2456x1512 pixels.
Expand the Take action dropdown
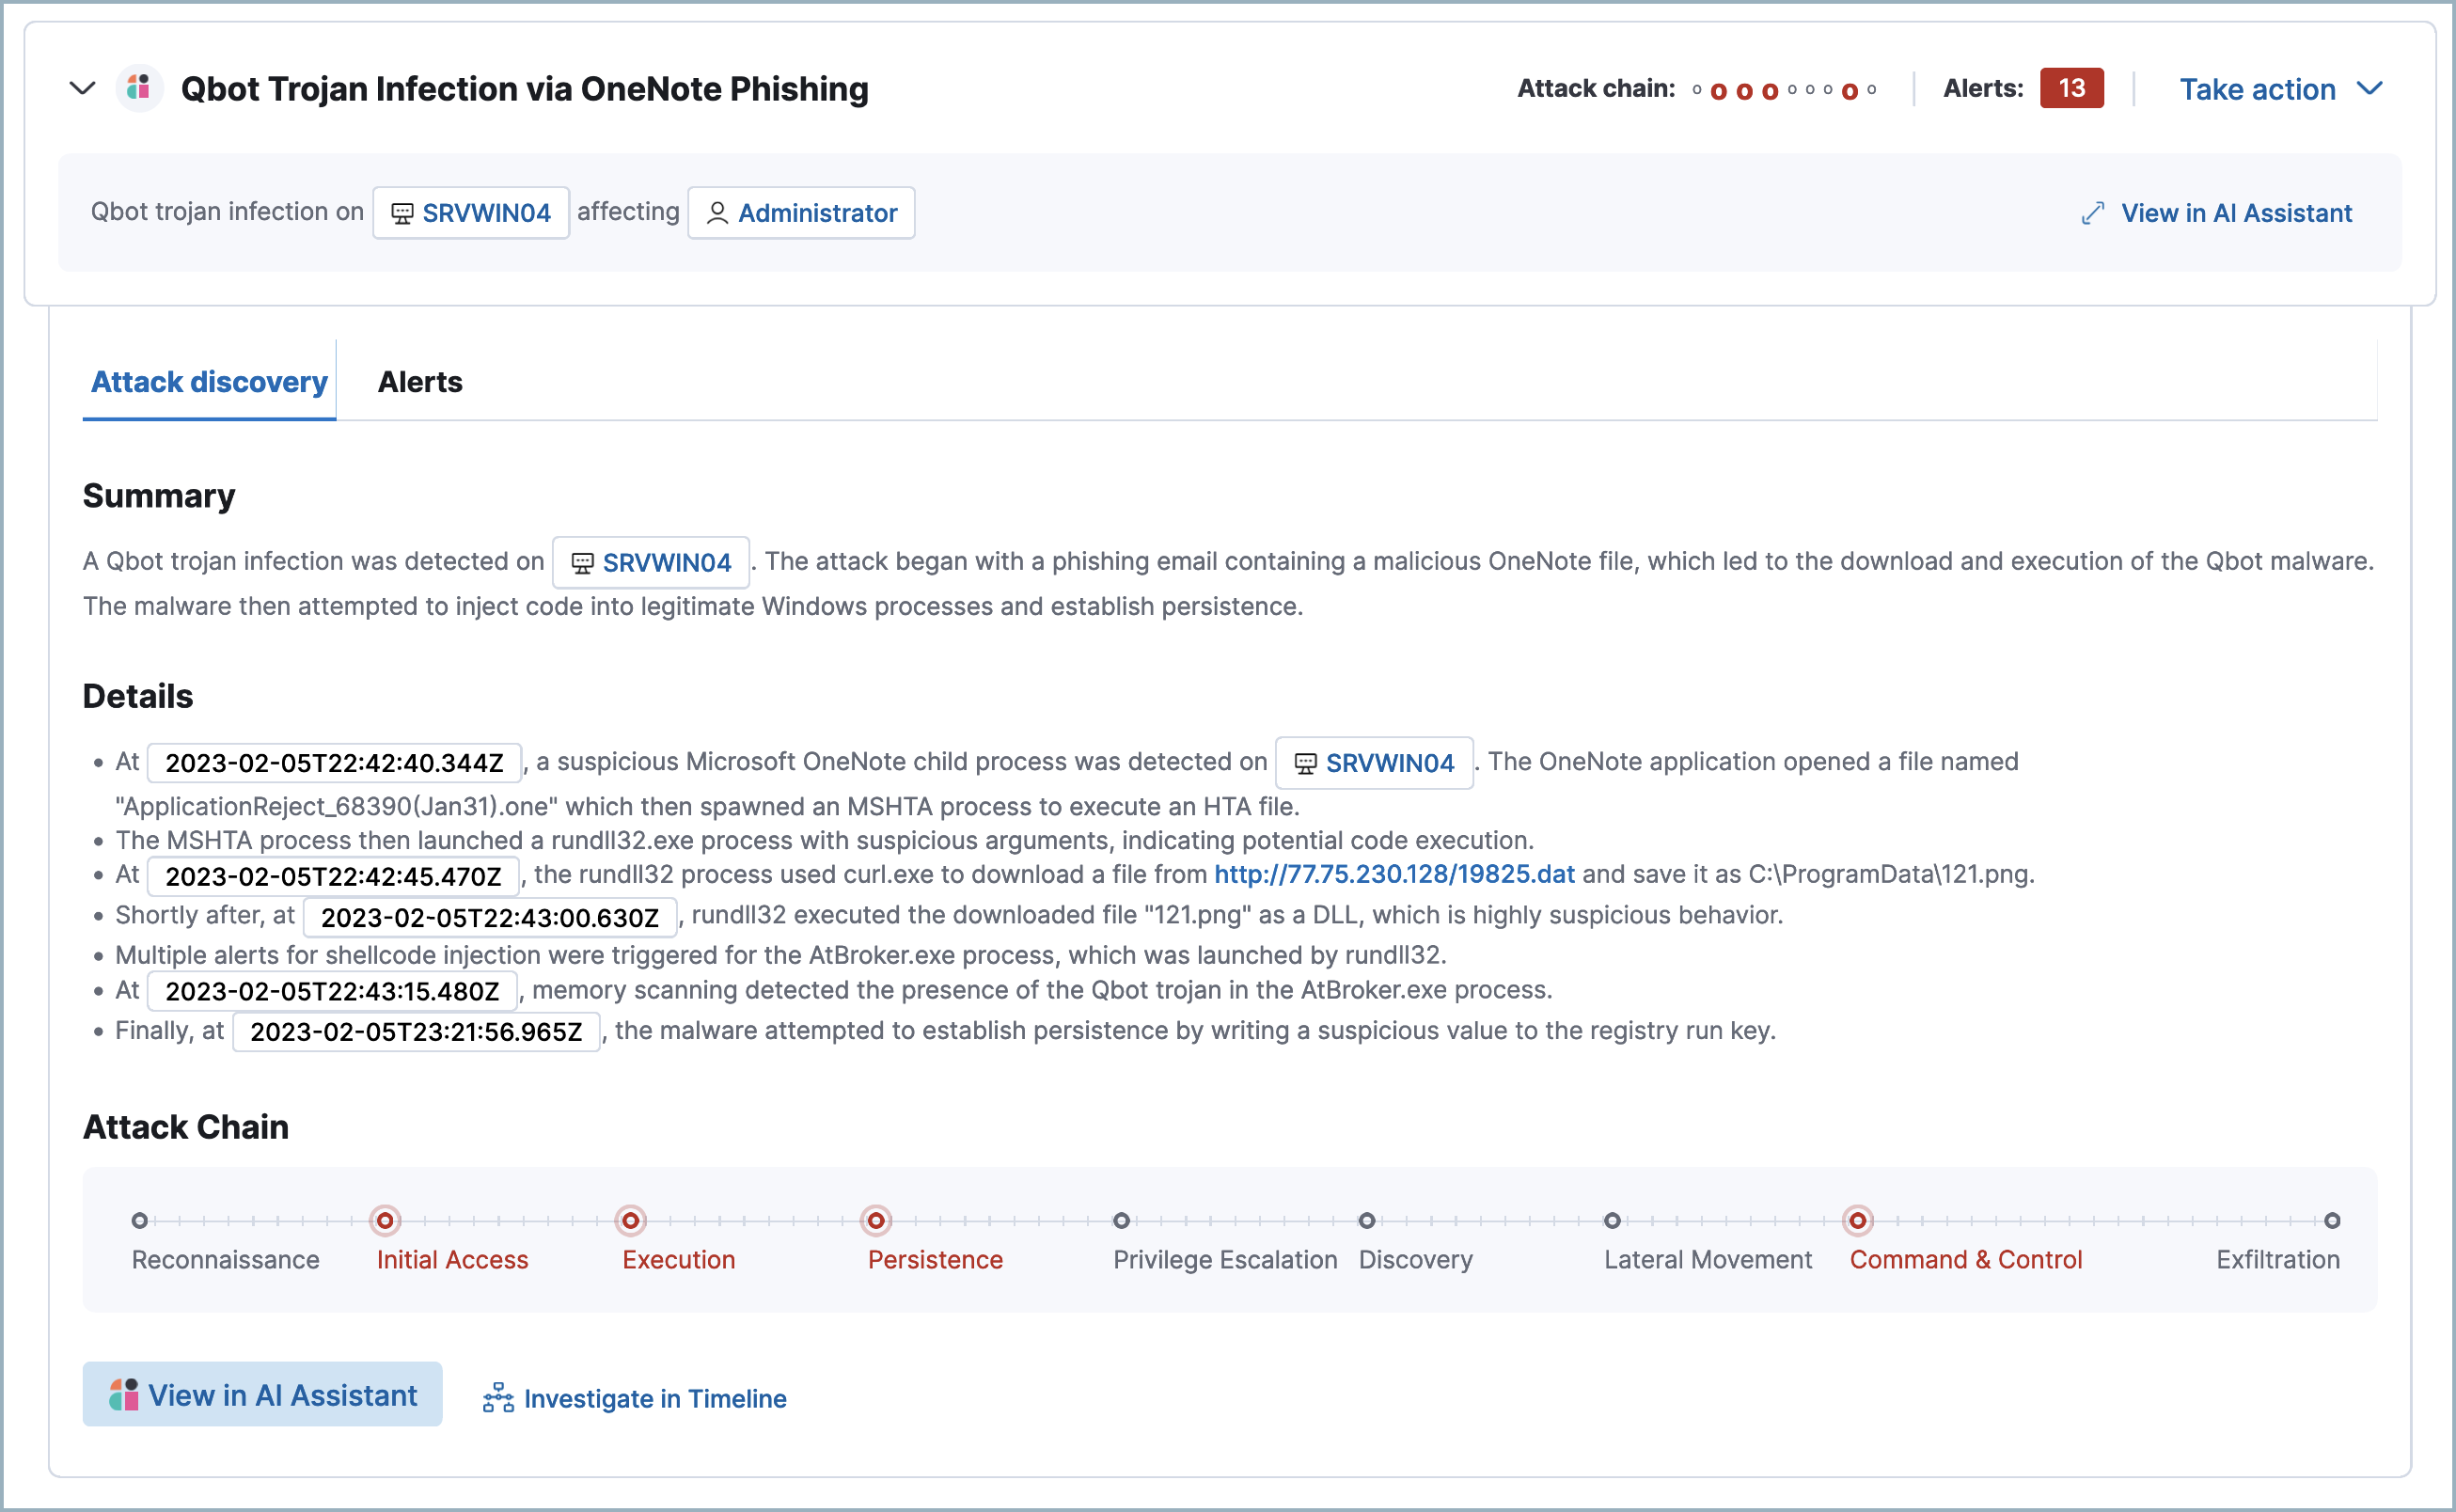coord(2280,87)
